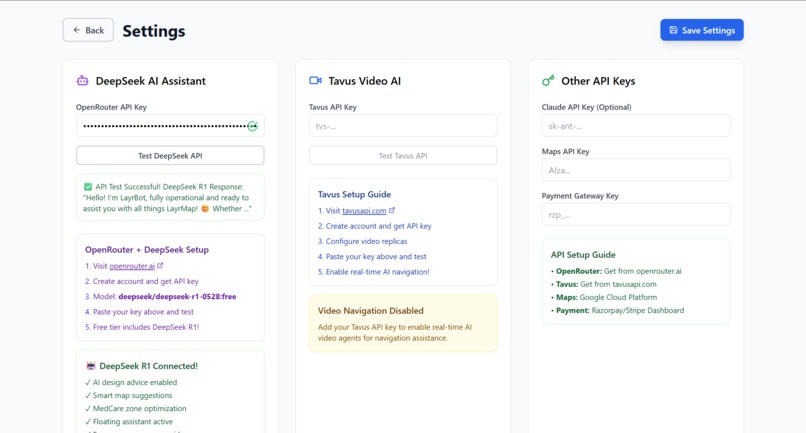
Task: Focus the Payment Gateway Key field
Action: (x=636, y=215)
